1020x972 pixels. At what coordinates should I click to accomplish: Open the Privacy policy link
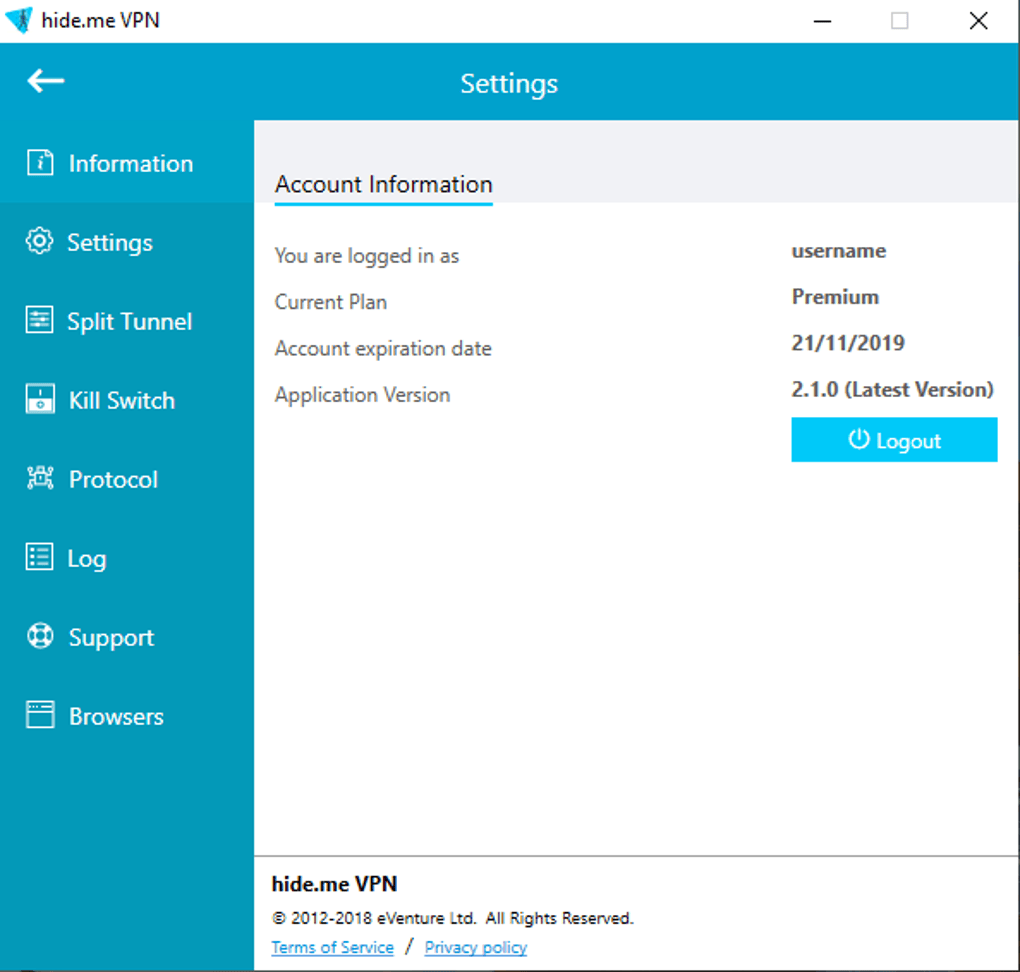475,947
